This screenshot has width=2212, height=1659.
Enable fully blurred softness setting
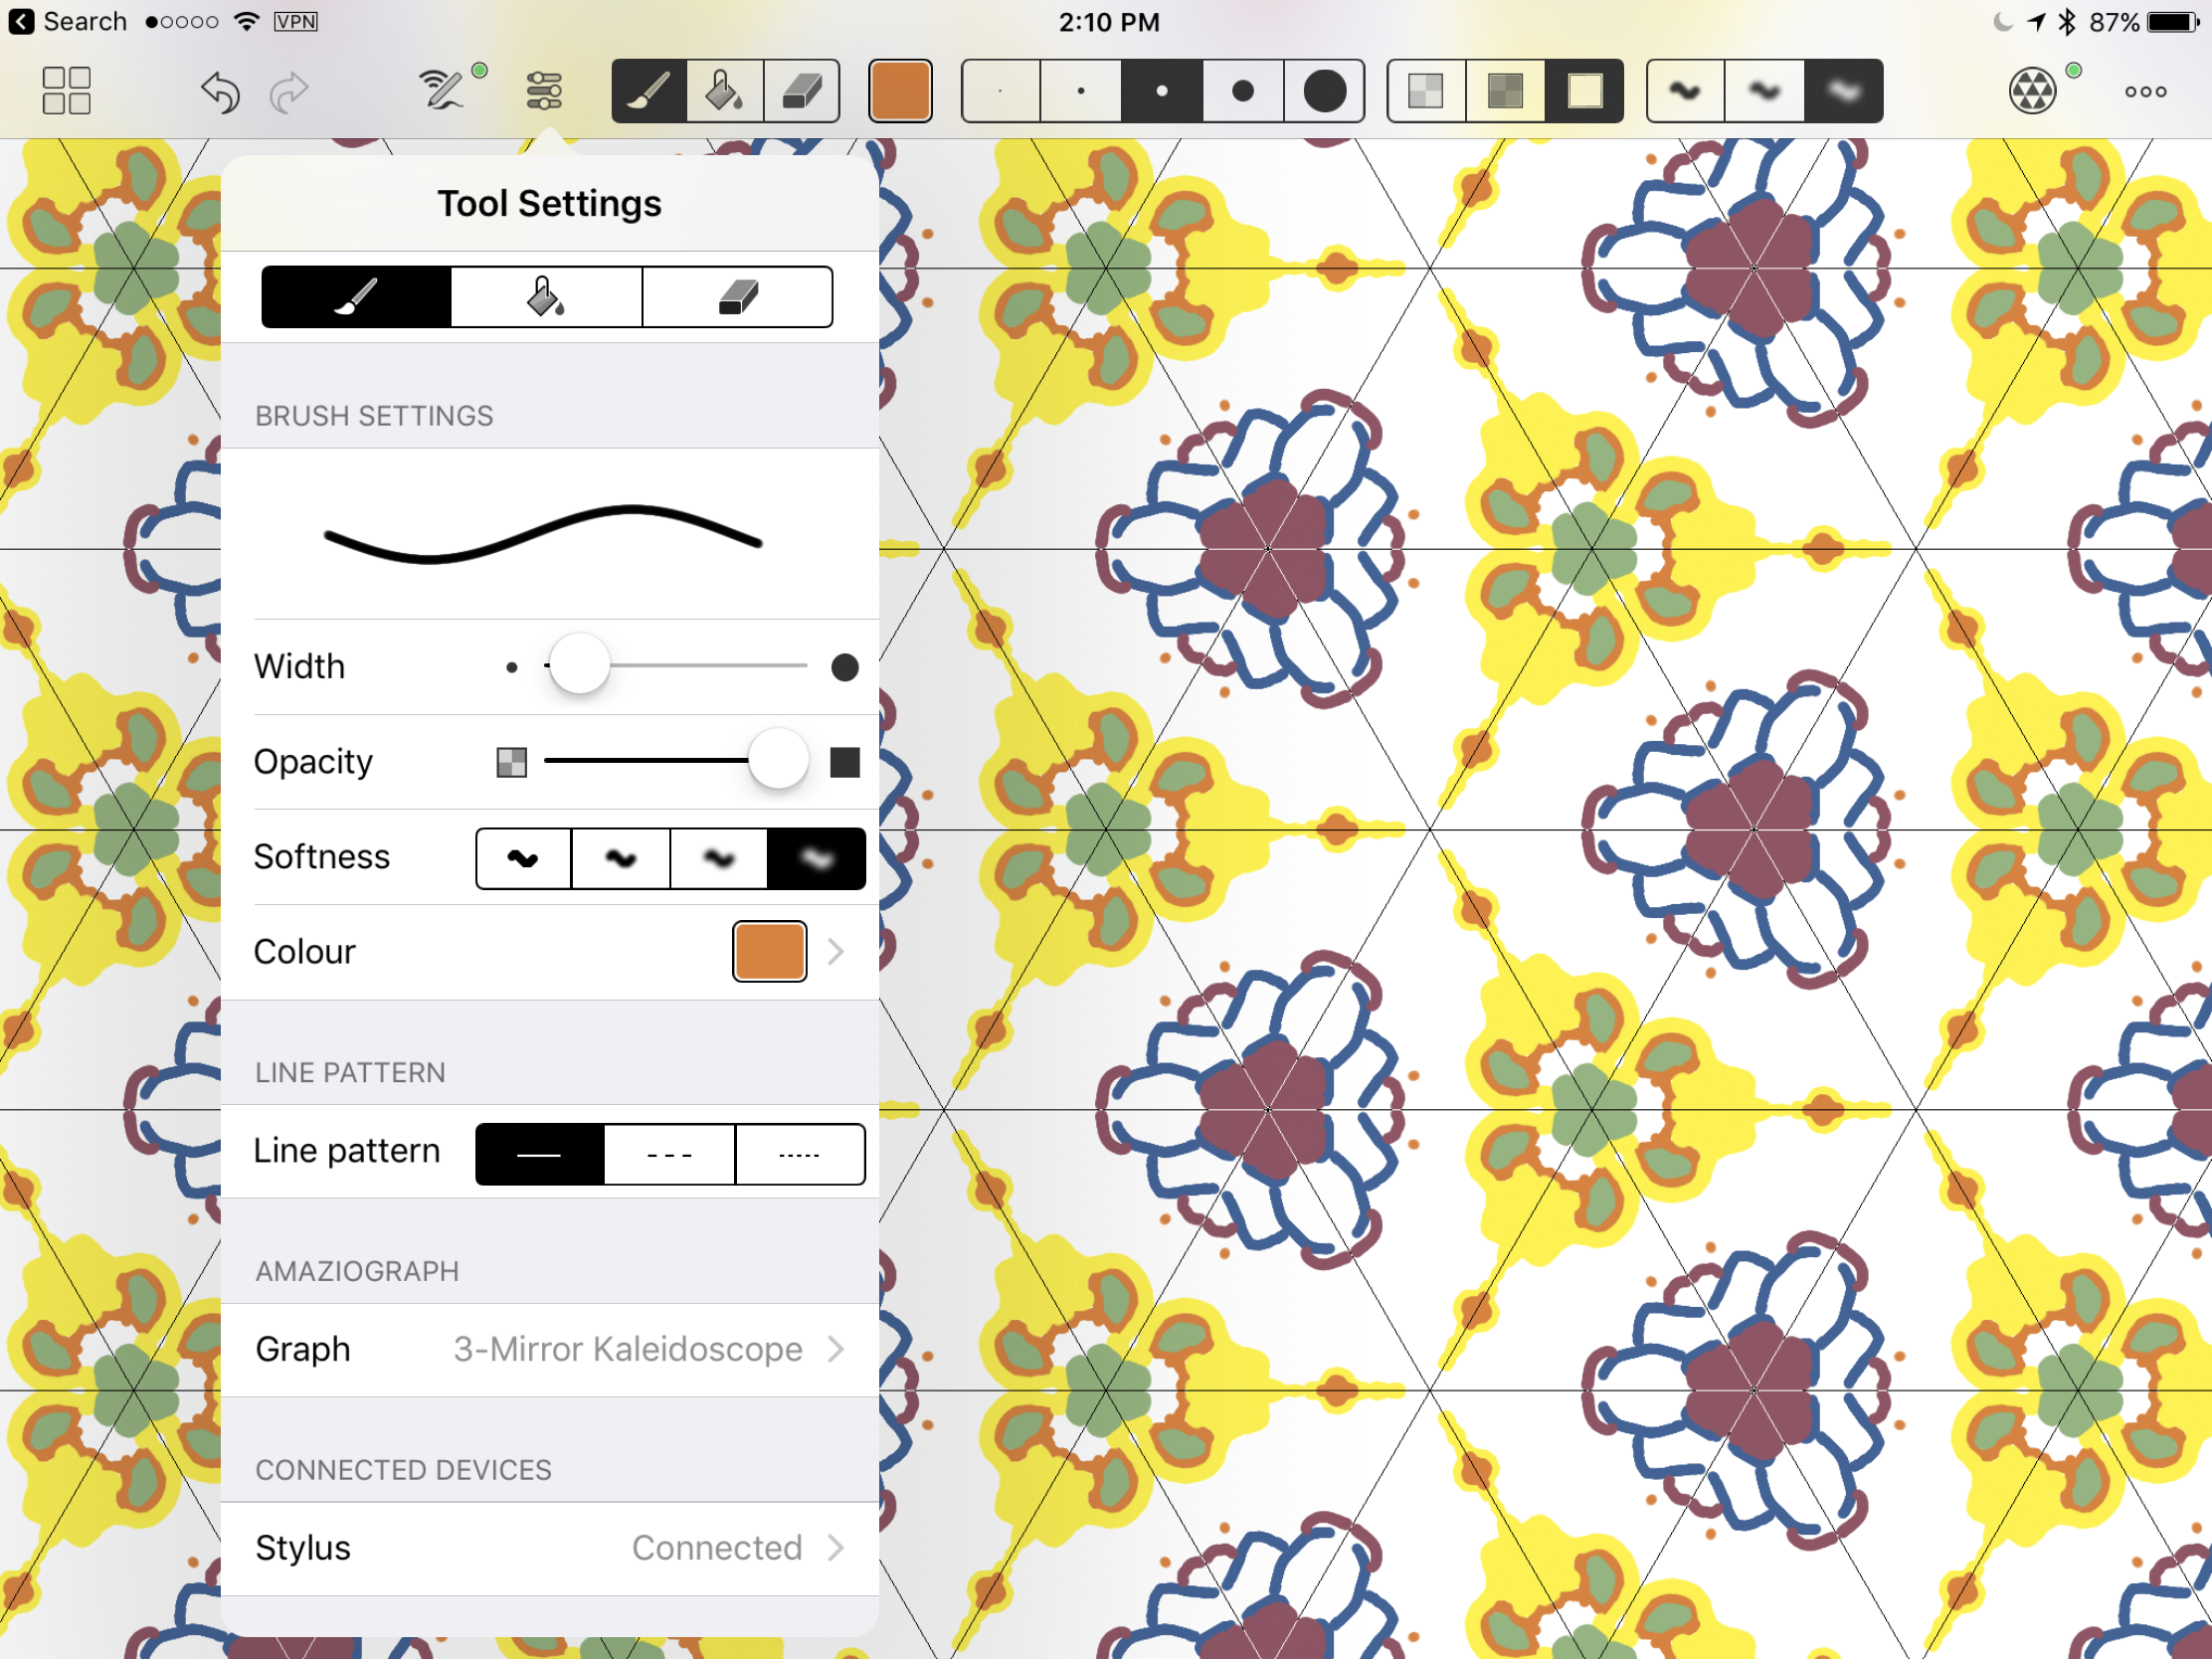pyautogui.click(x=810, y=855)
